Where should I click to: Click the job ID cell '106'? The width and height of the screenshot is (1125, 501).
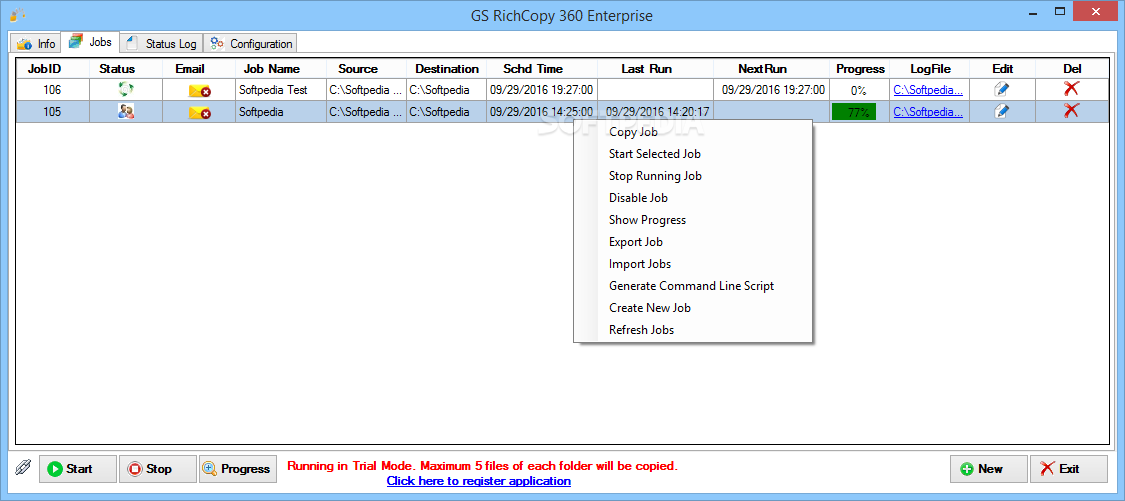[x=52, y=90]
